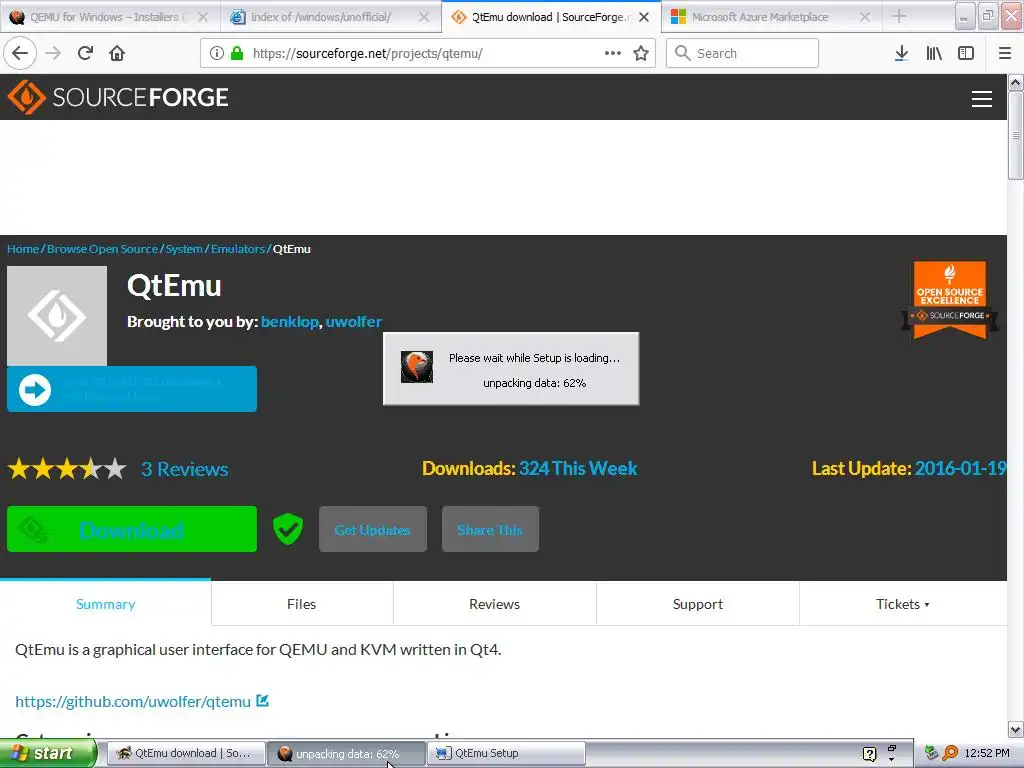Bookmark this page with the star

click(641, 53)
